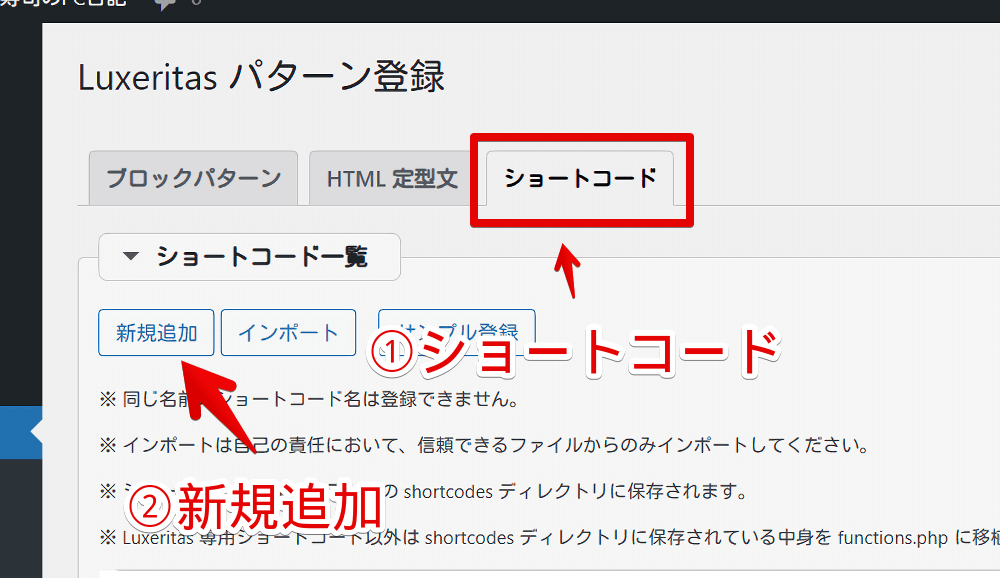Click the インポート button
The image size is (1000, 578).
288,332
